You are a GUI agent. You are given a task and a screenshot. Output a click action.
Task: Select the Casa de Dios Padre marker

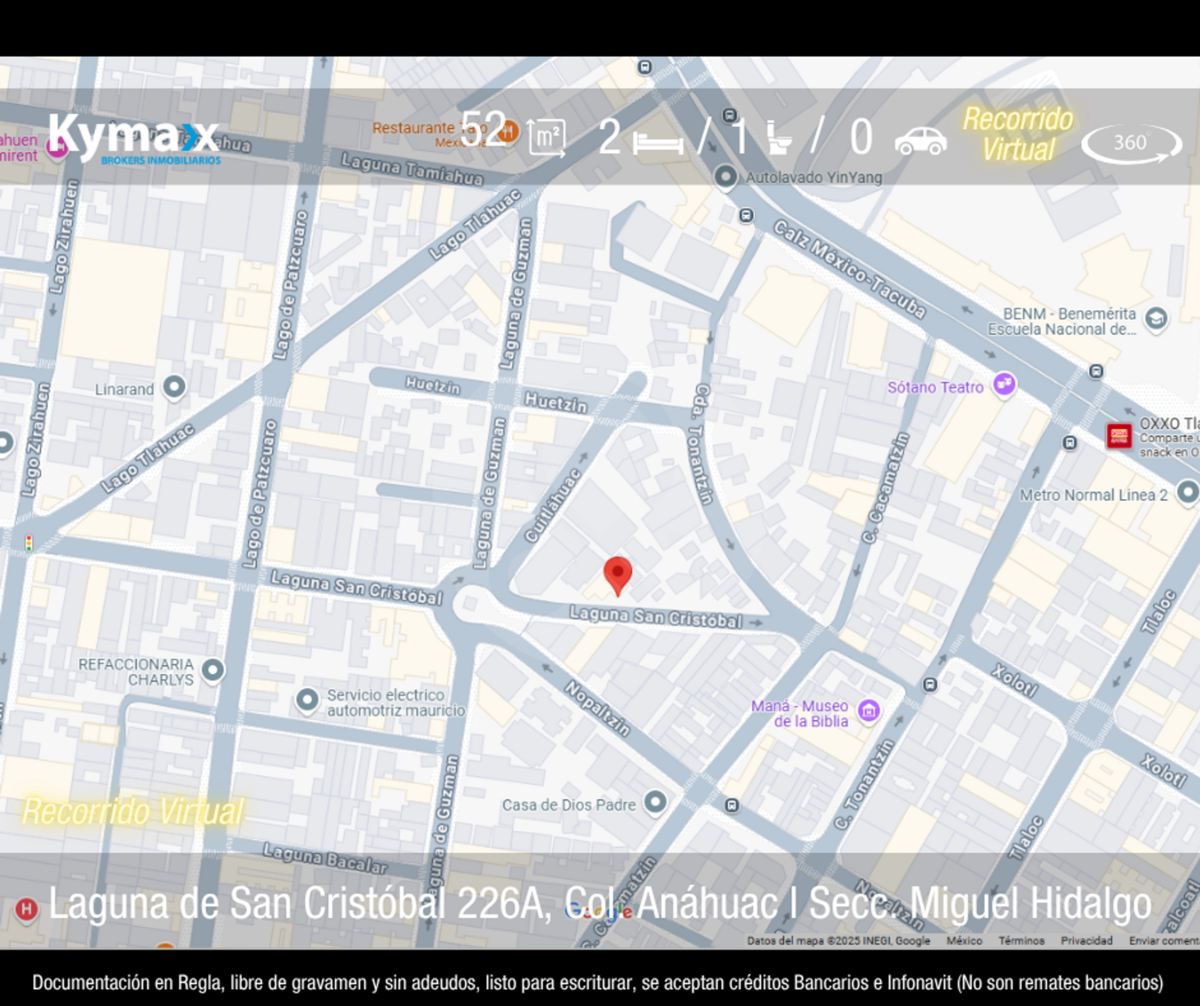pos(655,802)
